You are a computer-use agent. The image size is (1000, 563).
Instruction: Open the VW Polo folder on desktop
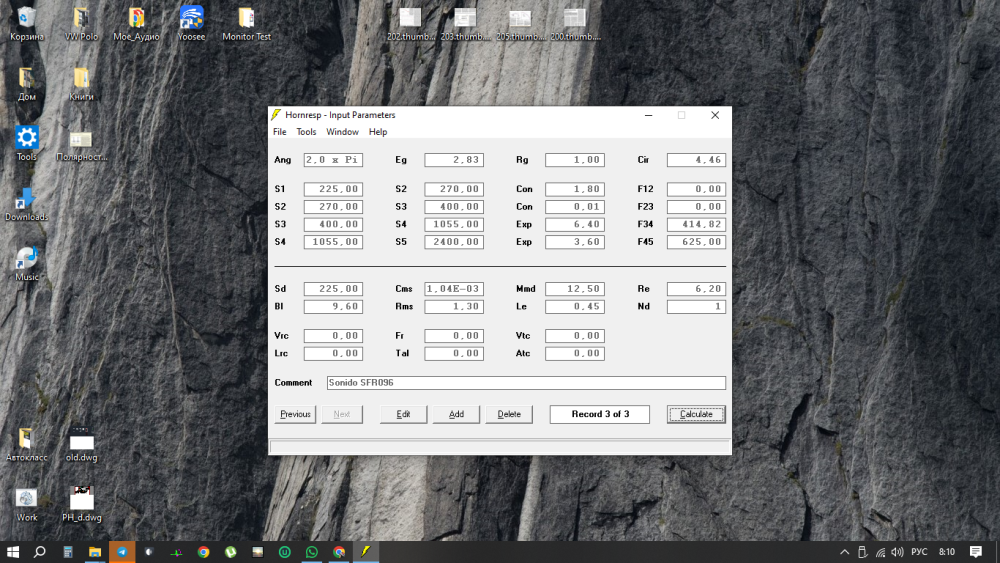81,23
